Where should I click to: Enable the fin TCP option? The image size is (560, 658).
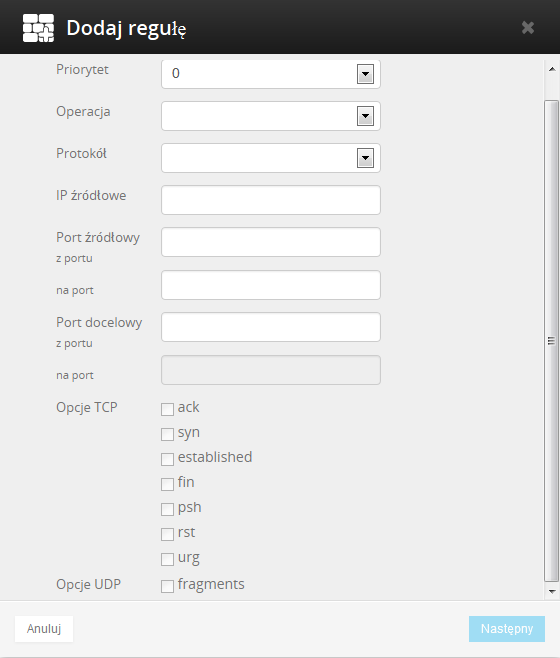pos(167,484)
